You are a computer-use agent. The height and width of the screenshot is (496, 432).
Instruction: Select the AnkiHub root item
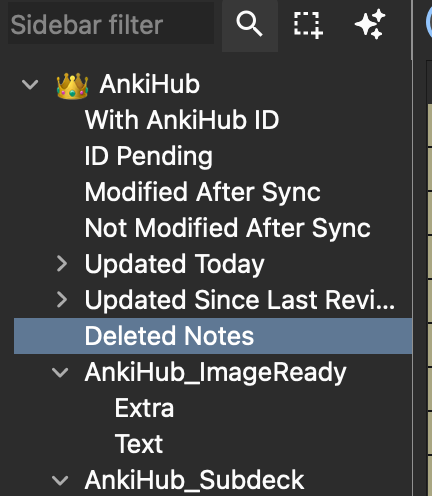[x=150, y=84]
